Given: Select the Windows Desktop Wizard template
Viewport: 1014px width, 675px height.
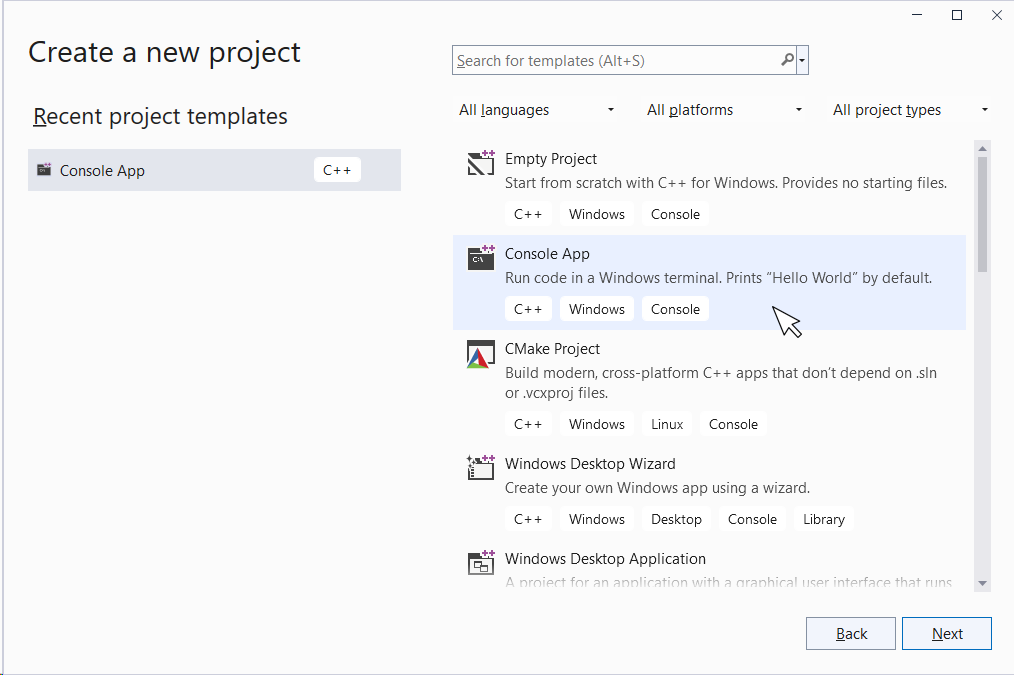Looking at the screenshot, I should click(x=590, y=464).
